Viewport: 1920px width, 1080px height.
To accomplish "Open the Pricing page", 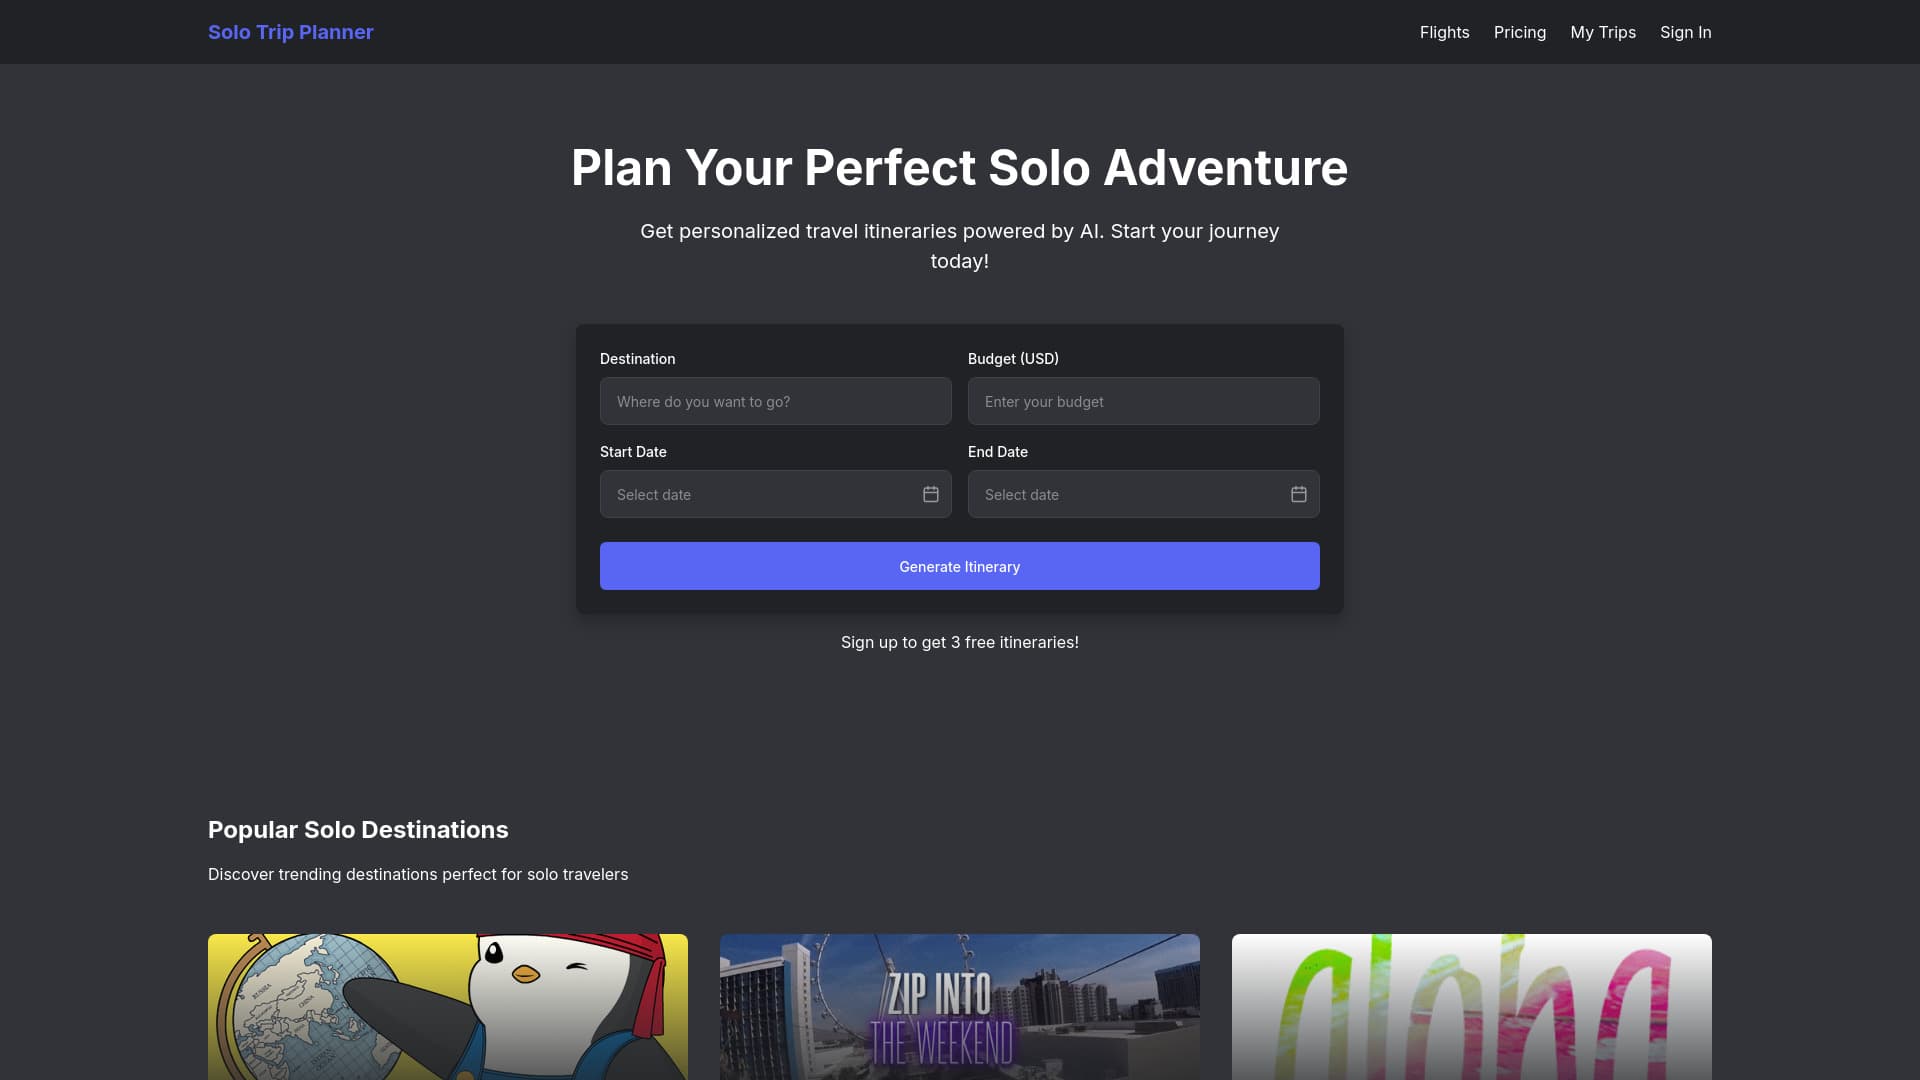I will [1519, 32].
